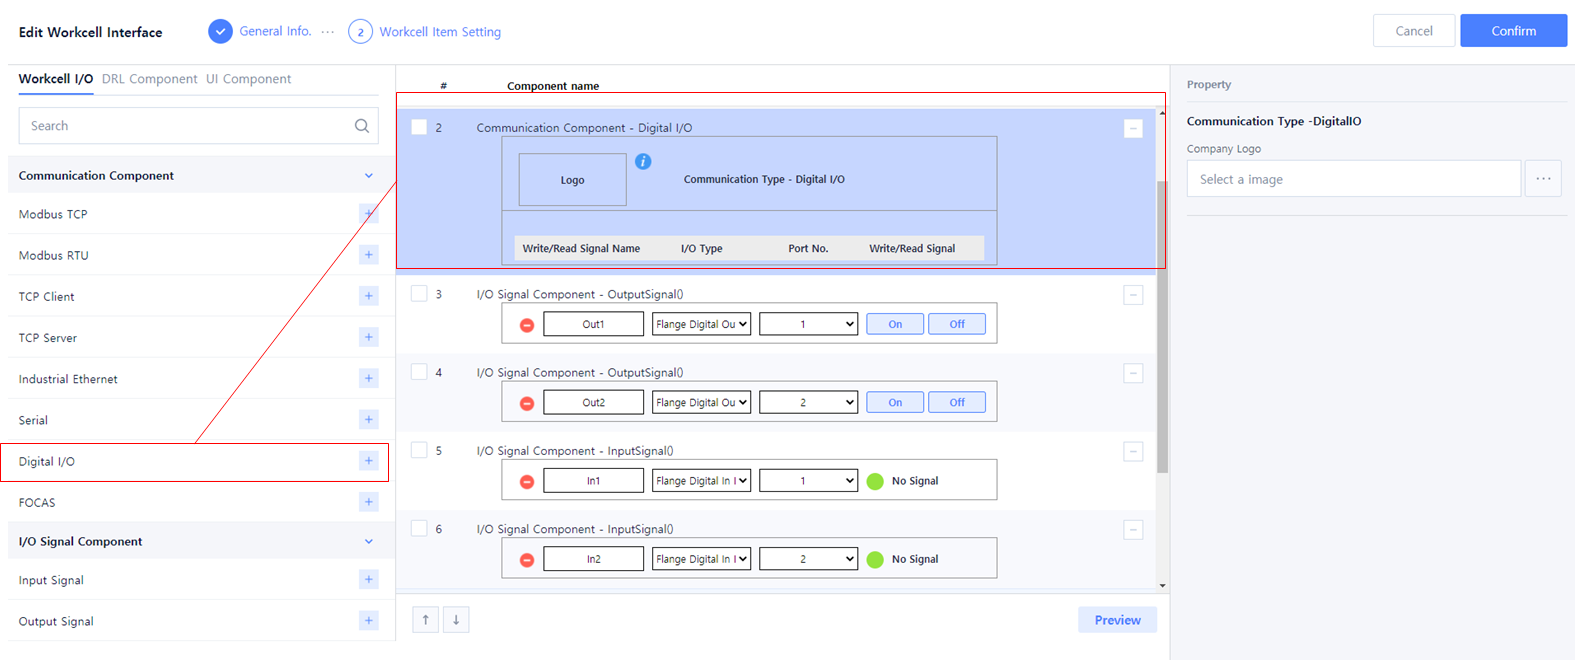Select checkbox of Digital I/O row 2
This screenshot has width=1575, height=660.
tap(419, 127)
